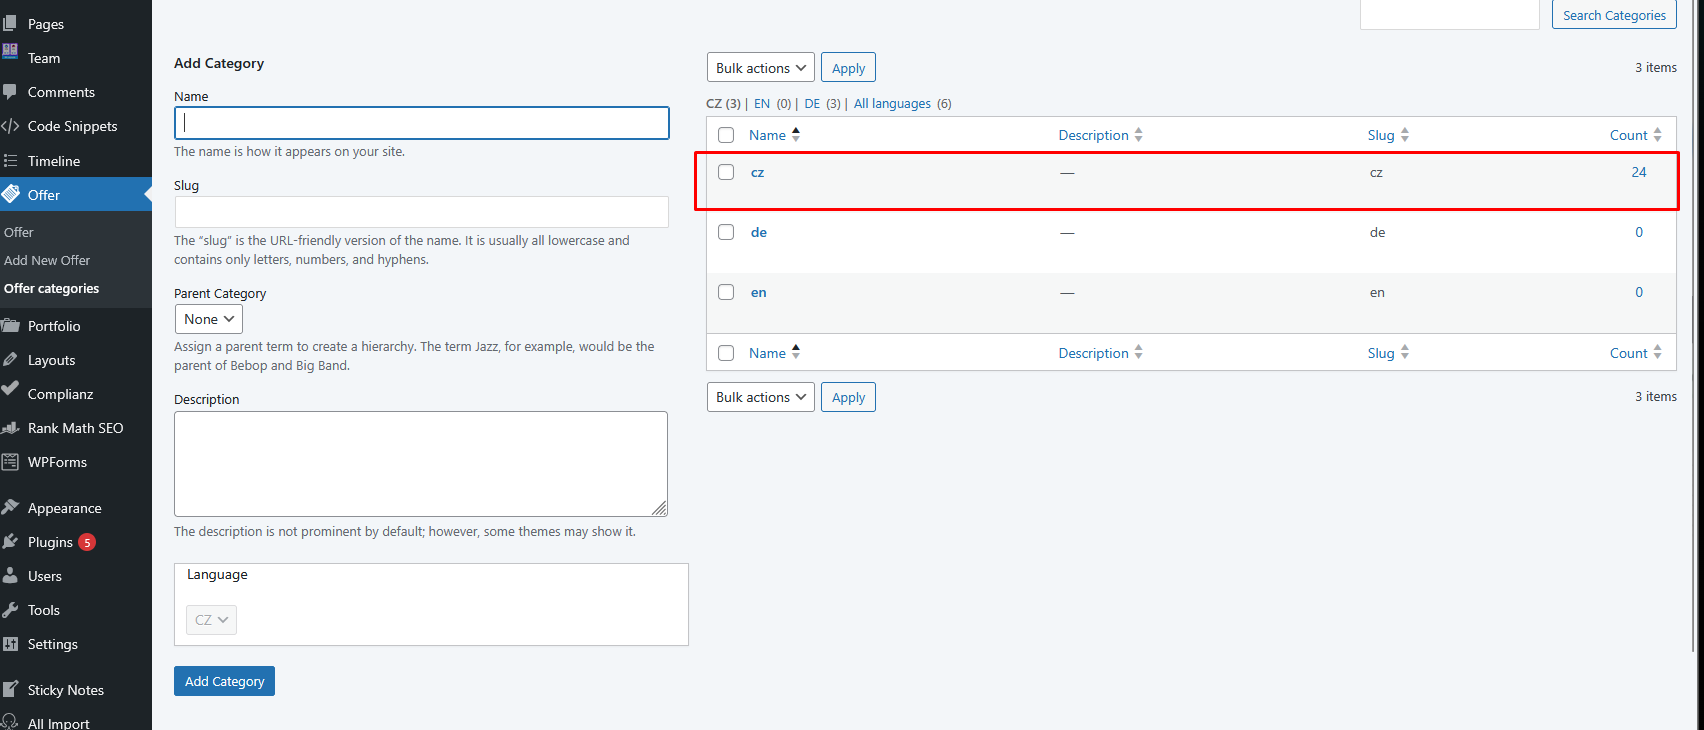Screen dimensions: 1704x730
Task: Click the Appearance paintbrush icon
Action: coord(10,508)
